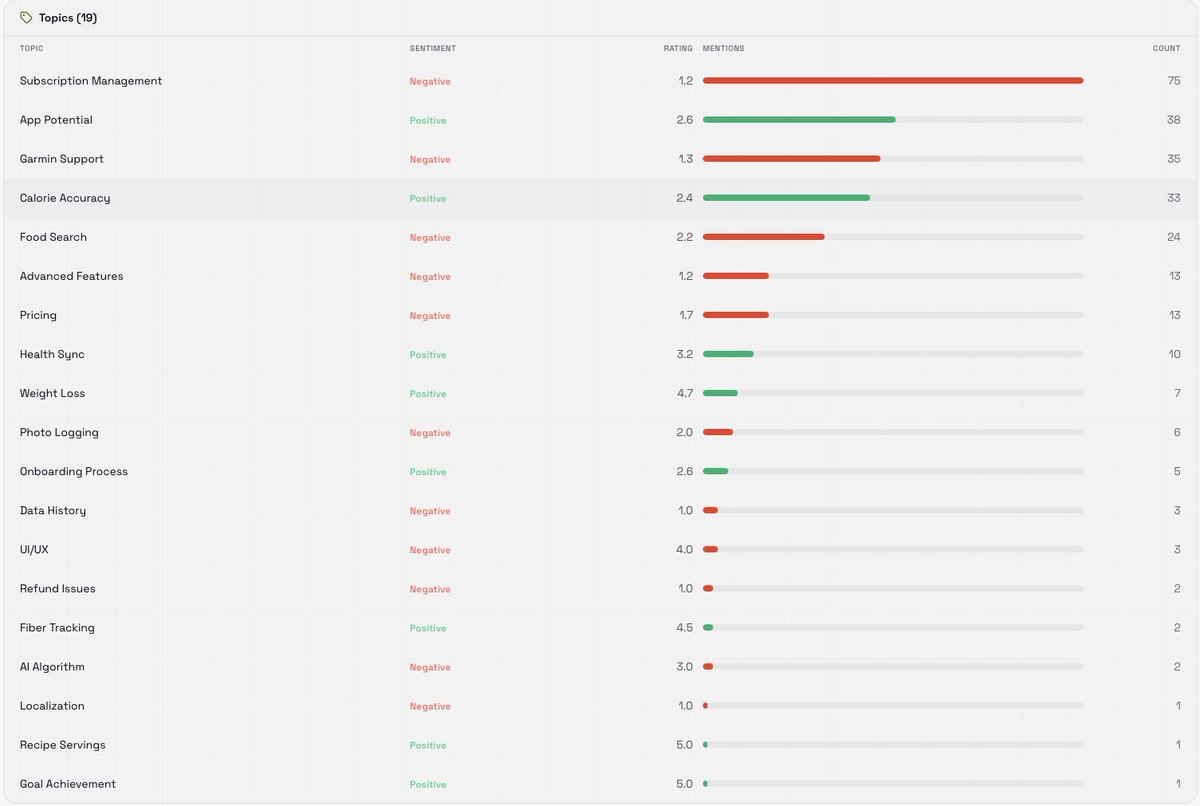Open the Garmin Support topic
The height and width of the screenshot is (806, 1200).
(x=62, y=159)
